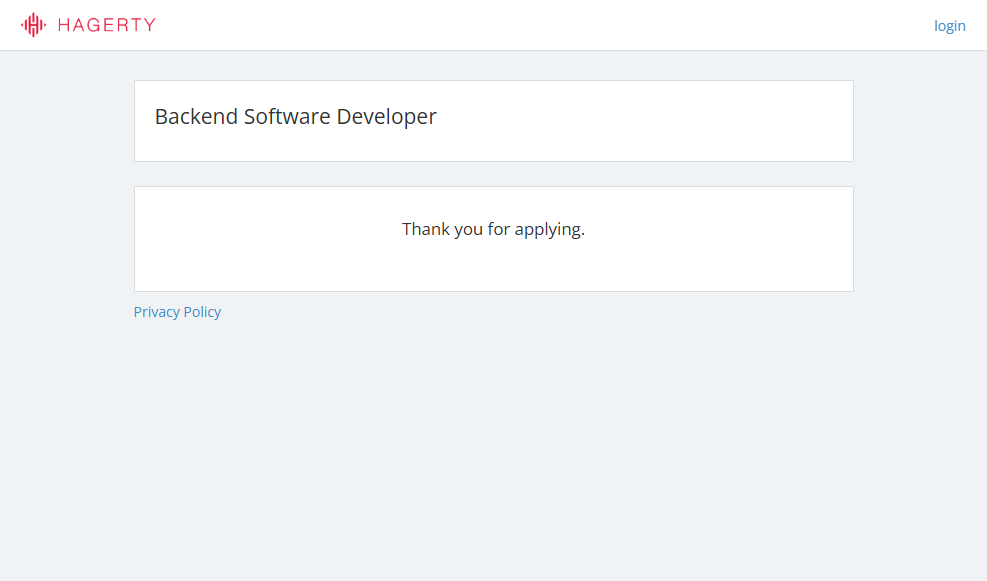
Task: Click the word 'Thank' in confirmation message
Action: pyautogui.click(x=426, y=229)
